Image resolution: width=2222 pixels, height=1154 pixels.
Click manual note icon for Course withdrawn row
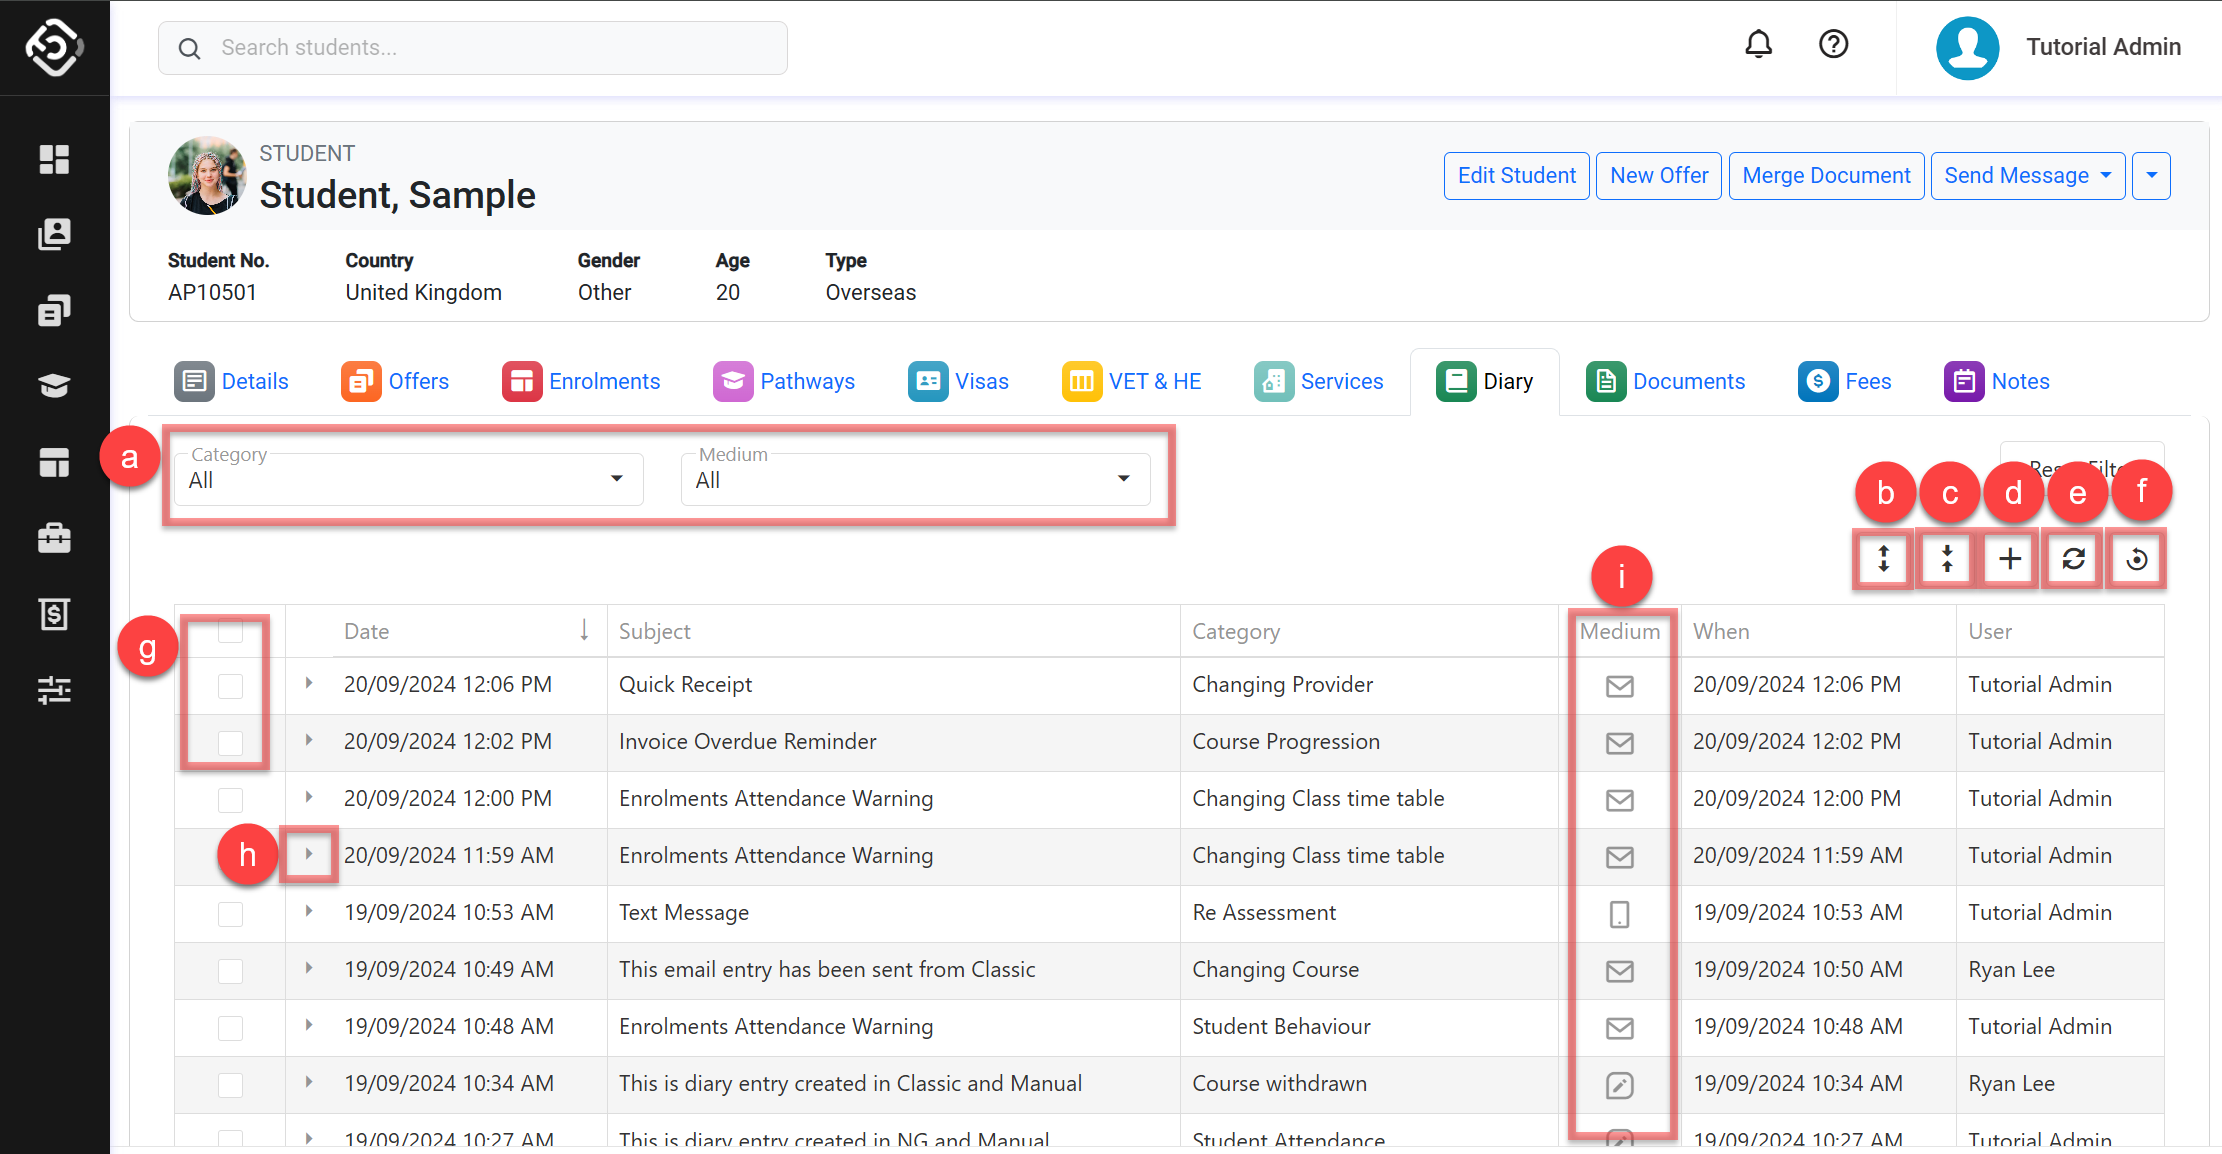pos(1620,1085)
